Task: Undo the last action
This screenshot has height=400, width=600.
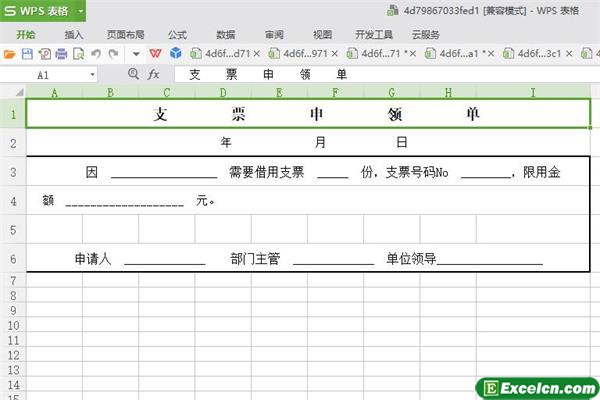Action: (96, 54)
